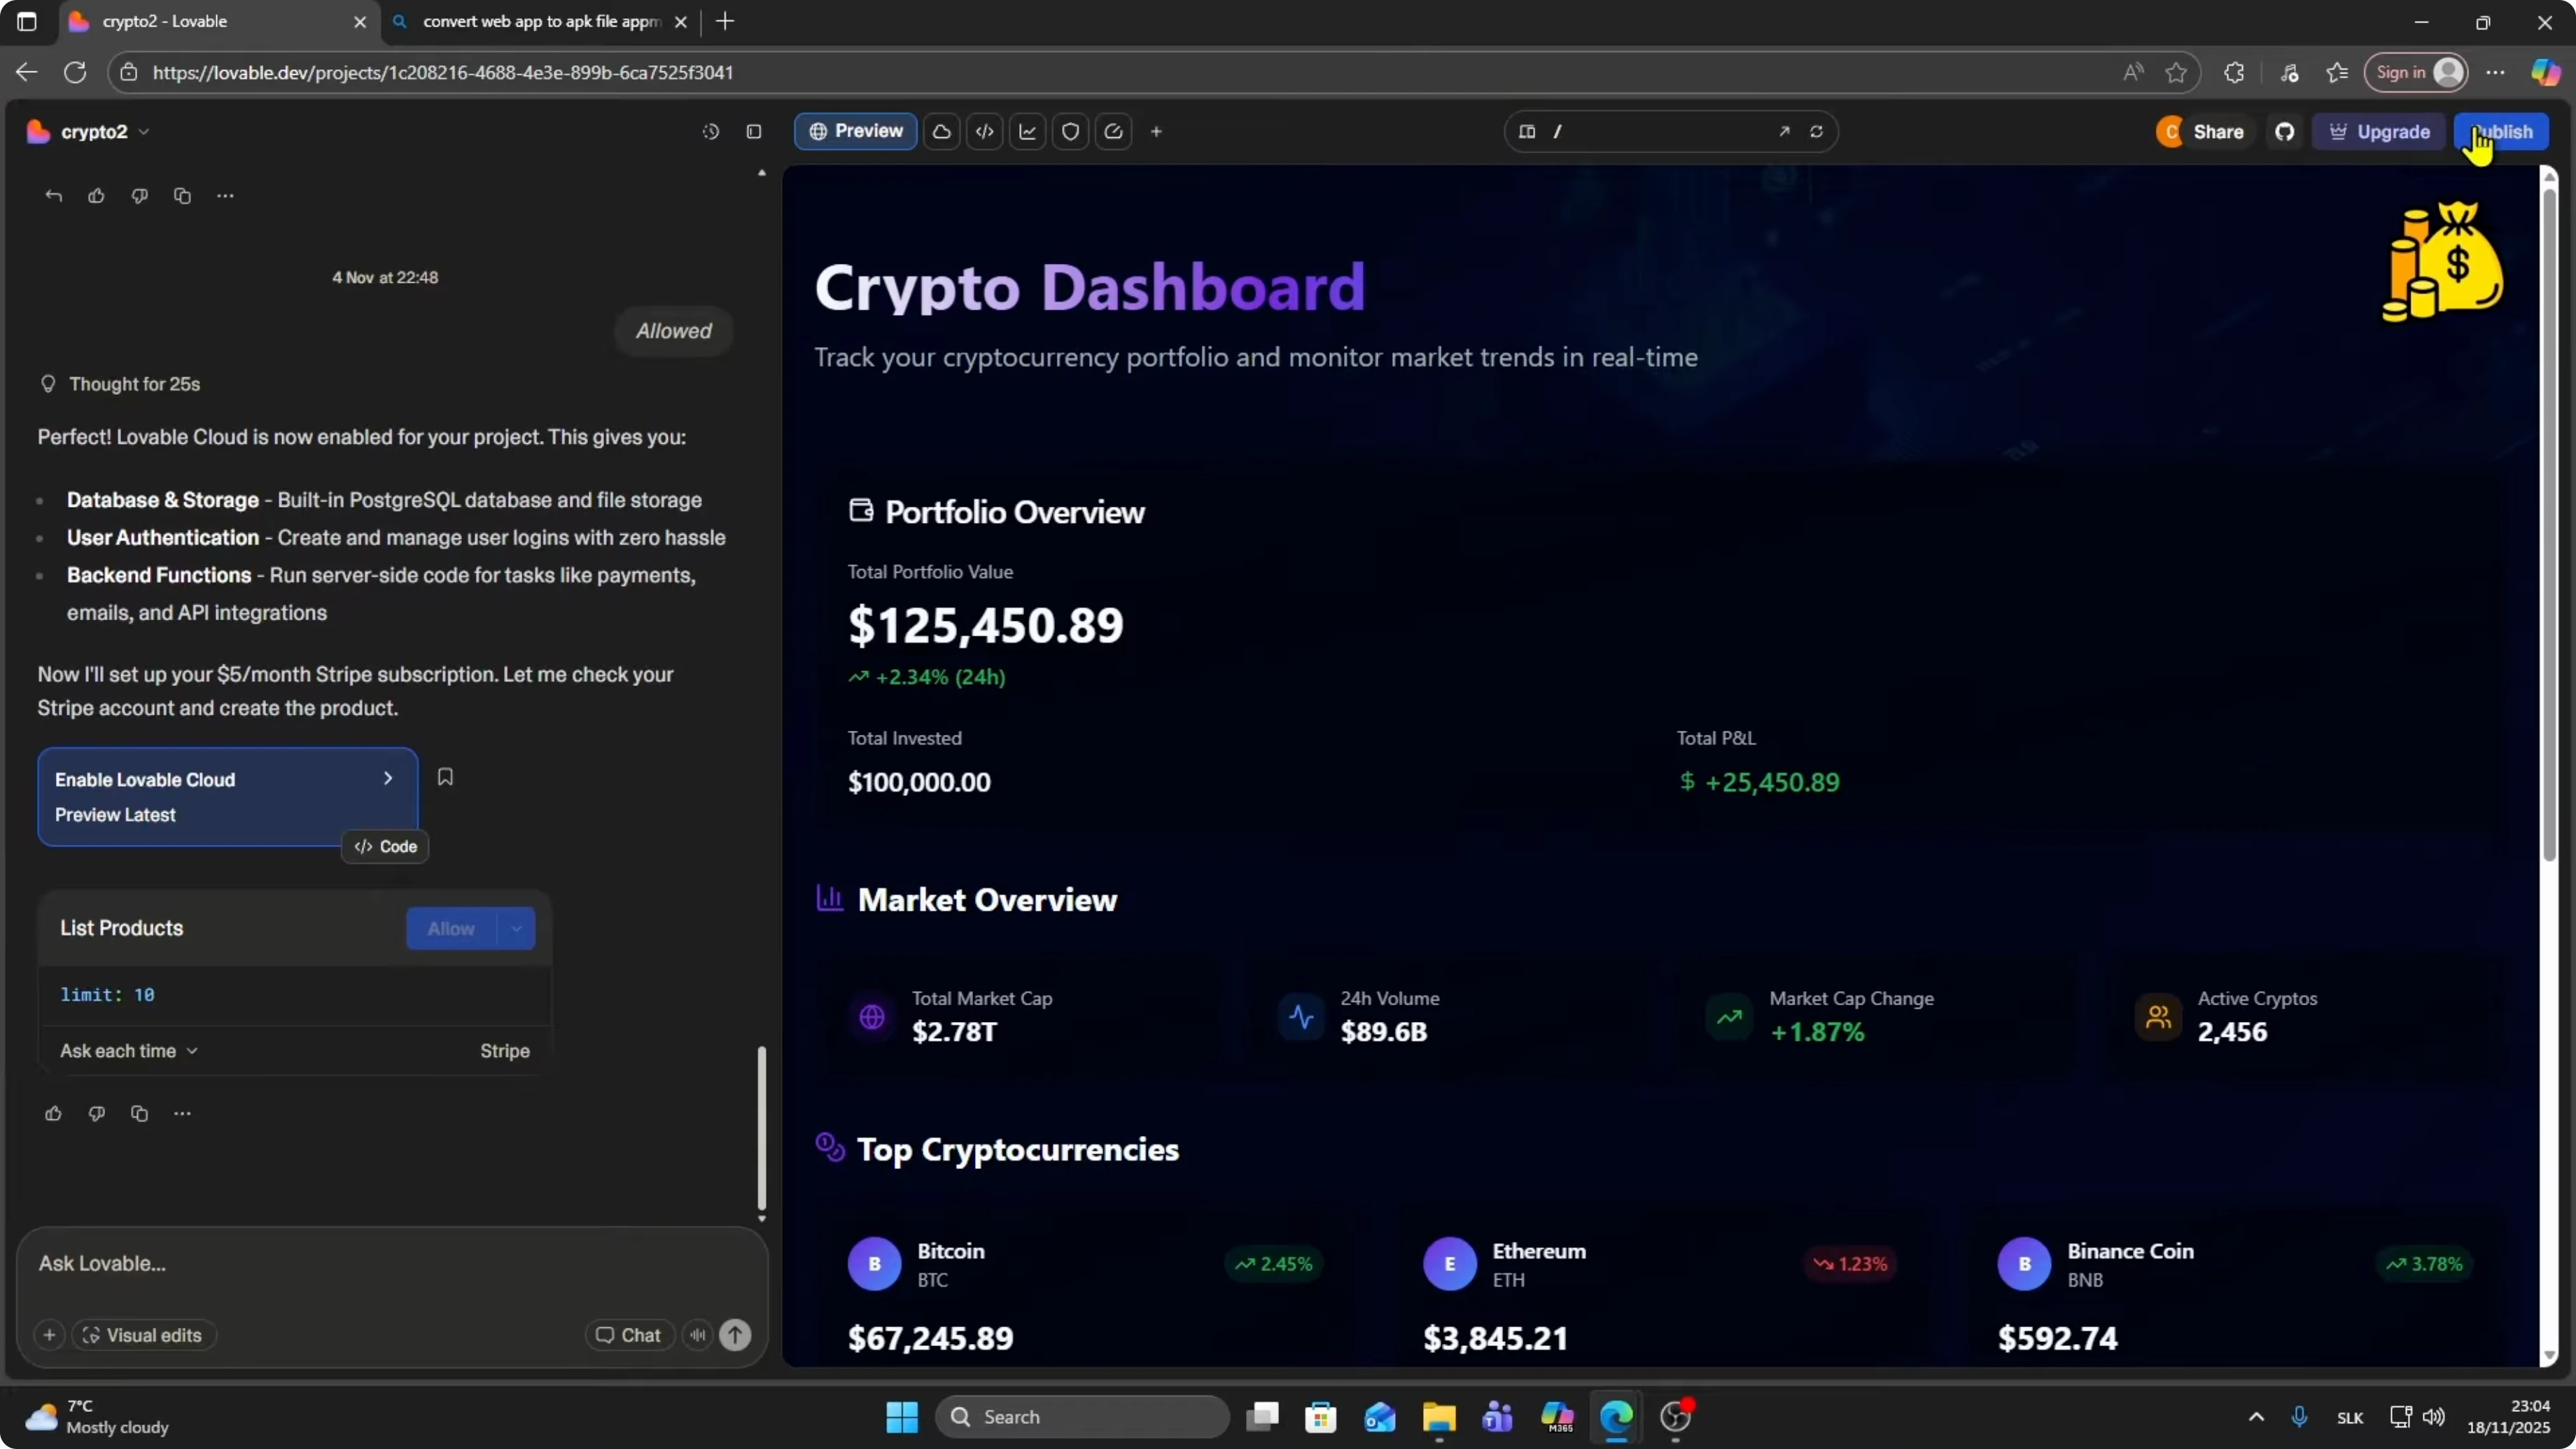This screenshot has height=1449, width=2576.
Task: Open the GitHub integration icon
Action: coord(2284,131)
